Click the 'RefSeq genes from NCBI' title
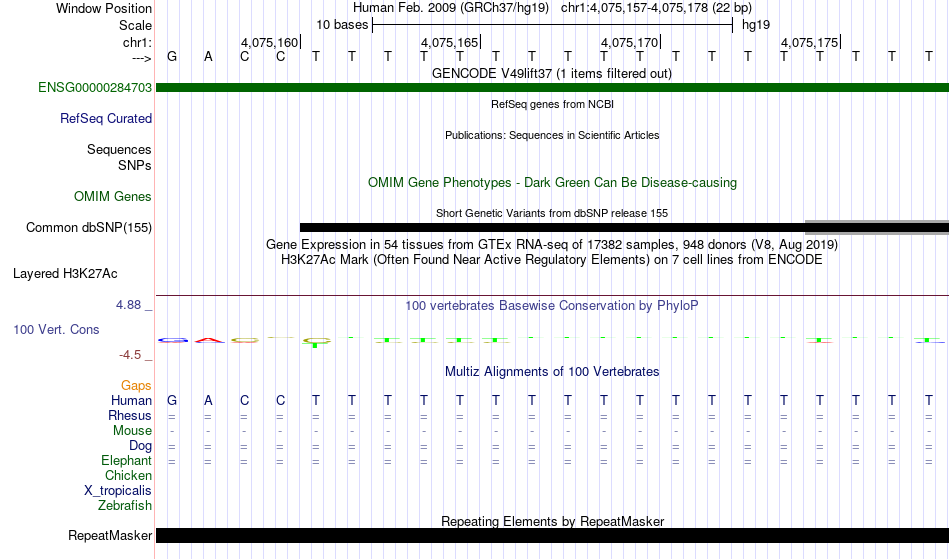 [553, 104]
